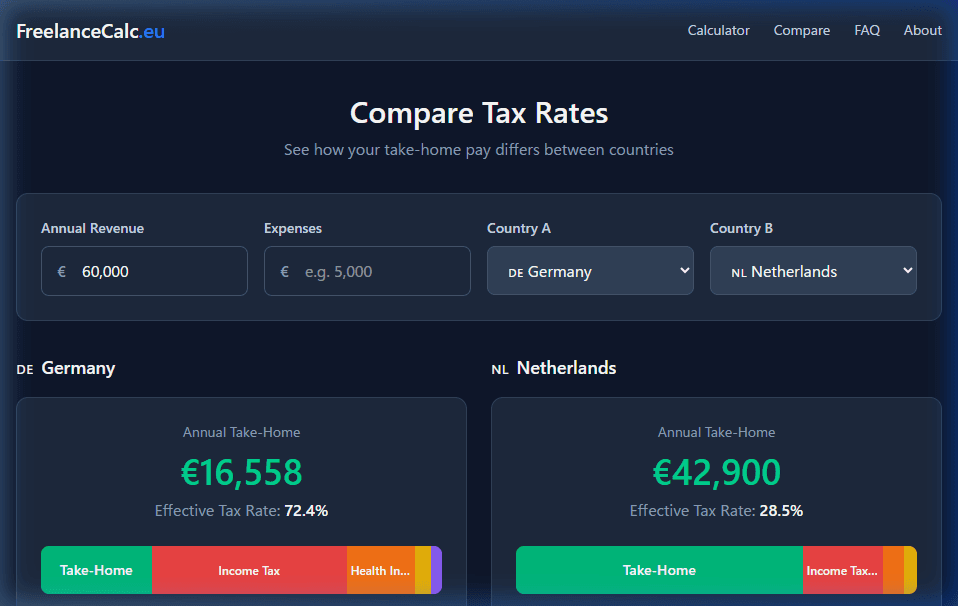
Task: Click Germany's €16,558 take-home amount
Action: [241, 472]
